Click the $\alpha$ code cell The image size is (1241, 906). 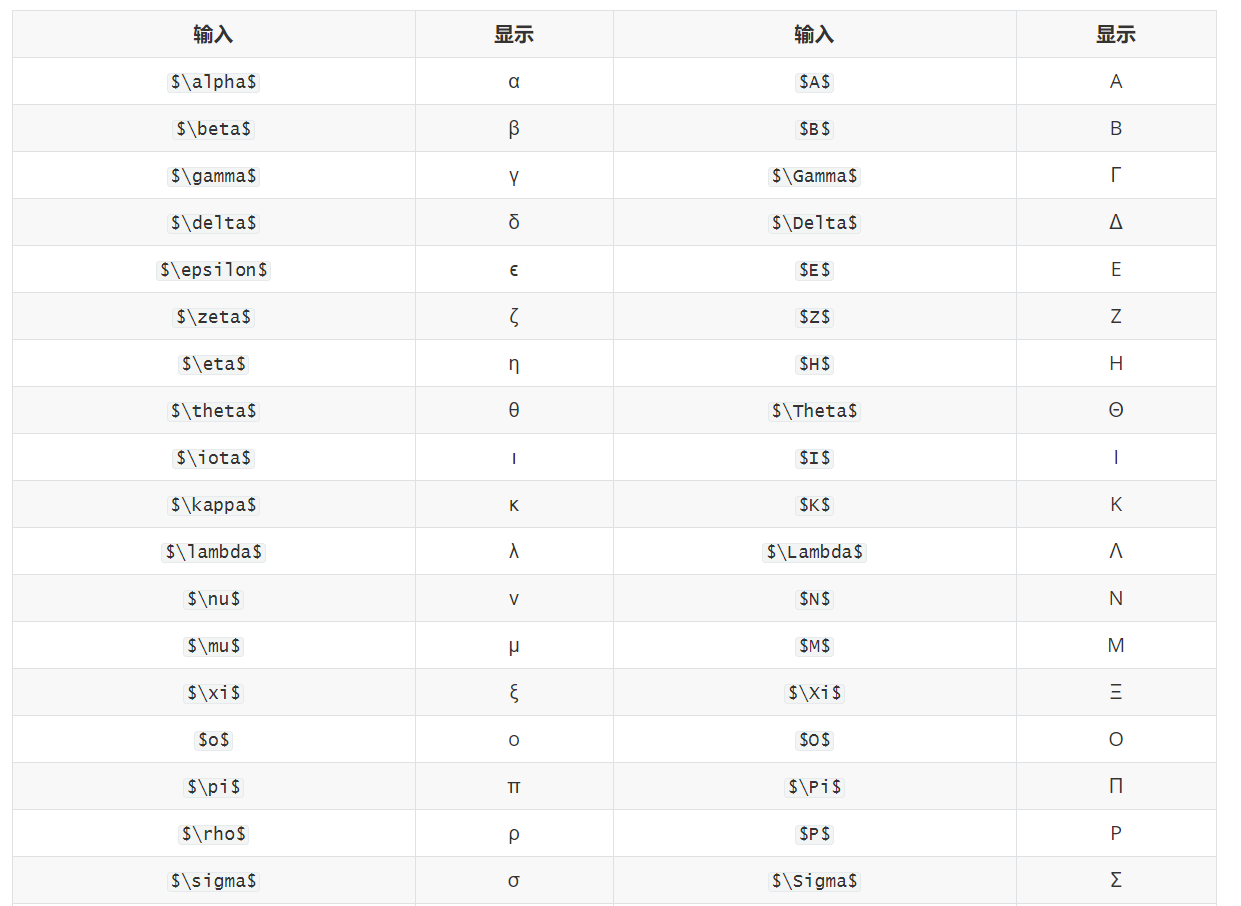click(x=214, y=82)
